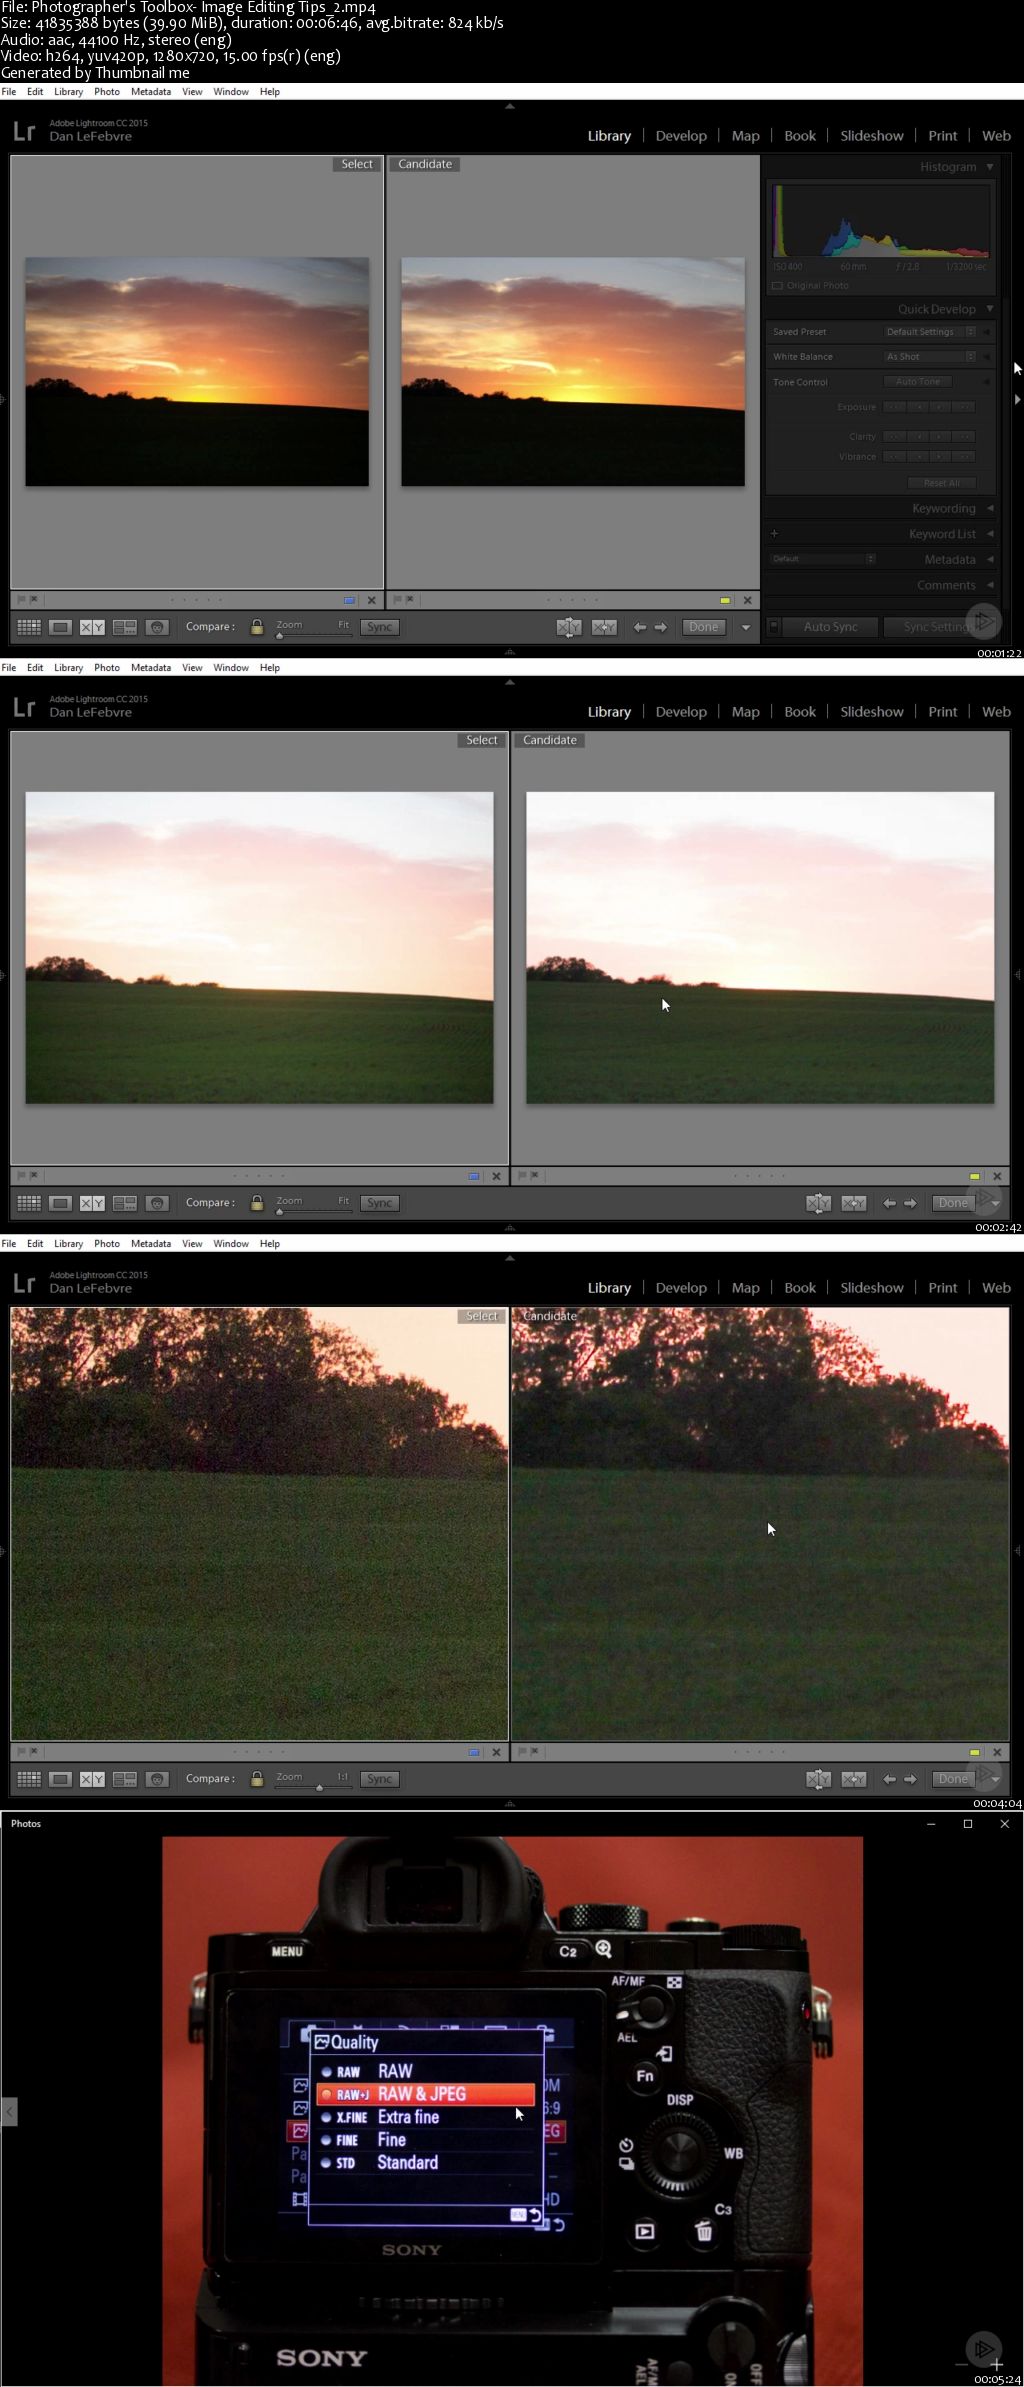Click blue color label on Select pane, 00:01:22 frame
This screenshot has width=1024, height=2387.
[x=349, y=600]
